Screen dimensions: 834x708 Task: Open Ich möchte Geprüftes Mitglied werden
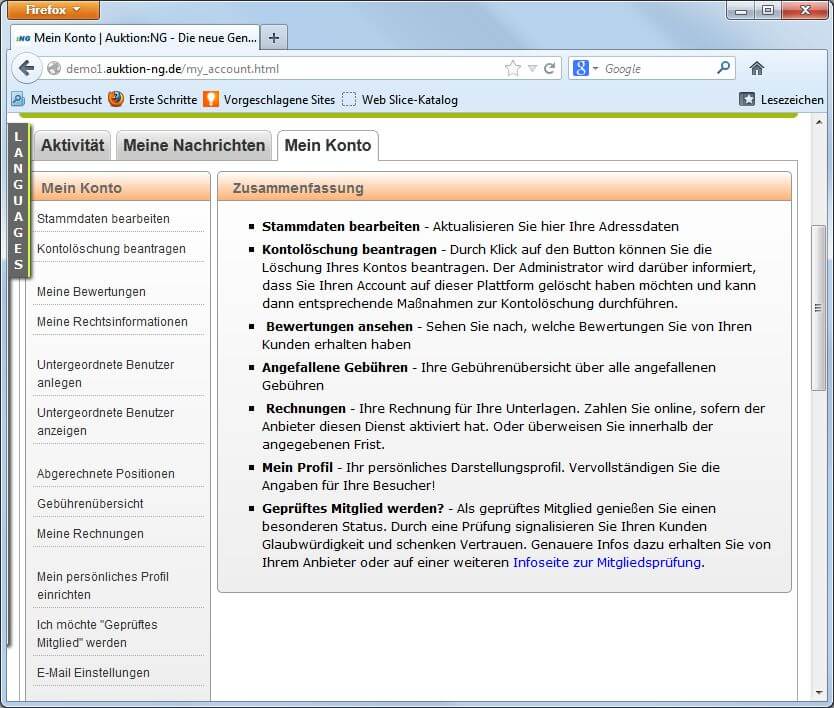97,633
